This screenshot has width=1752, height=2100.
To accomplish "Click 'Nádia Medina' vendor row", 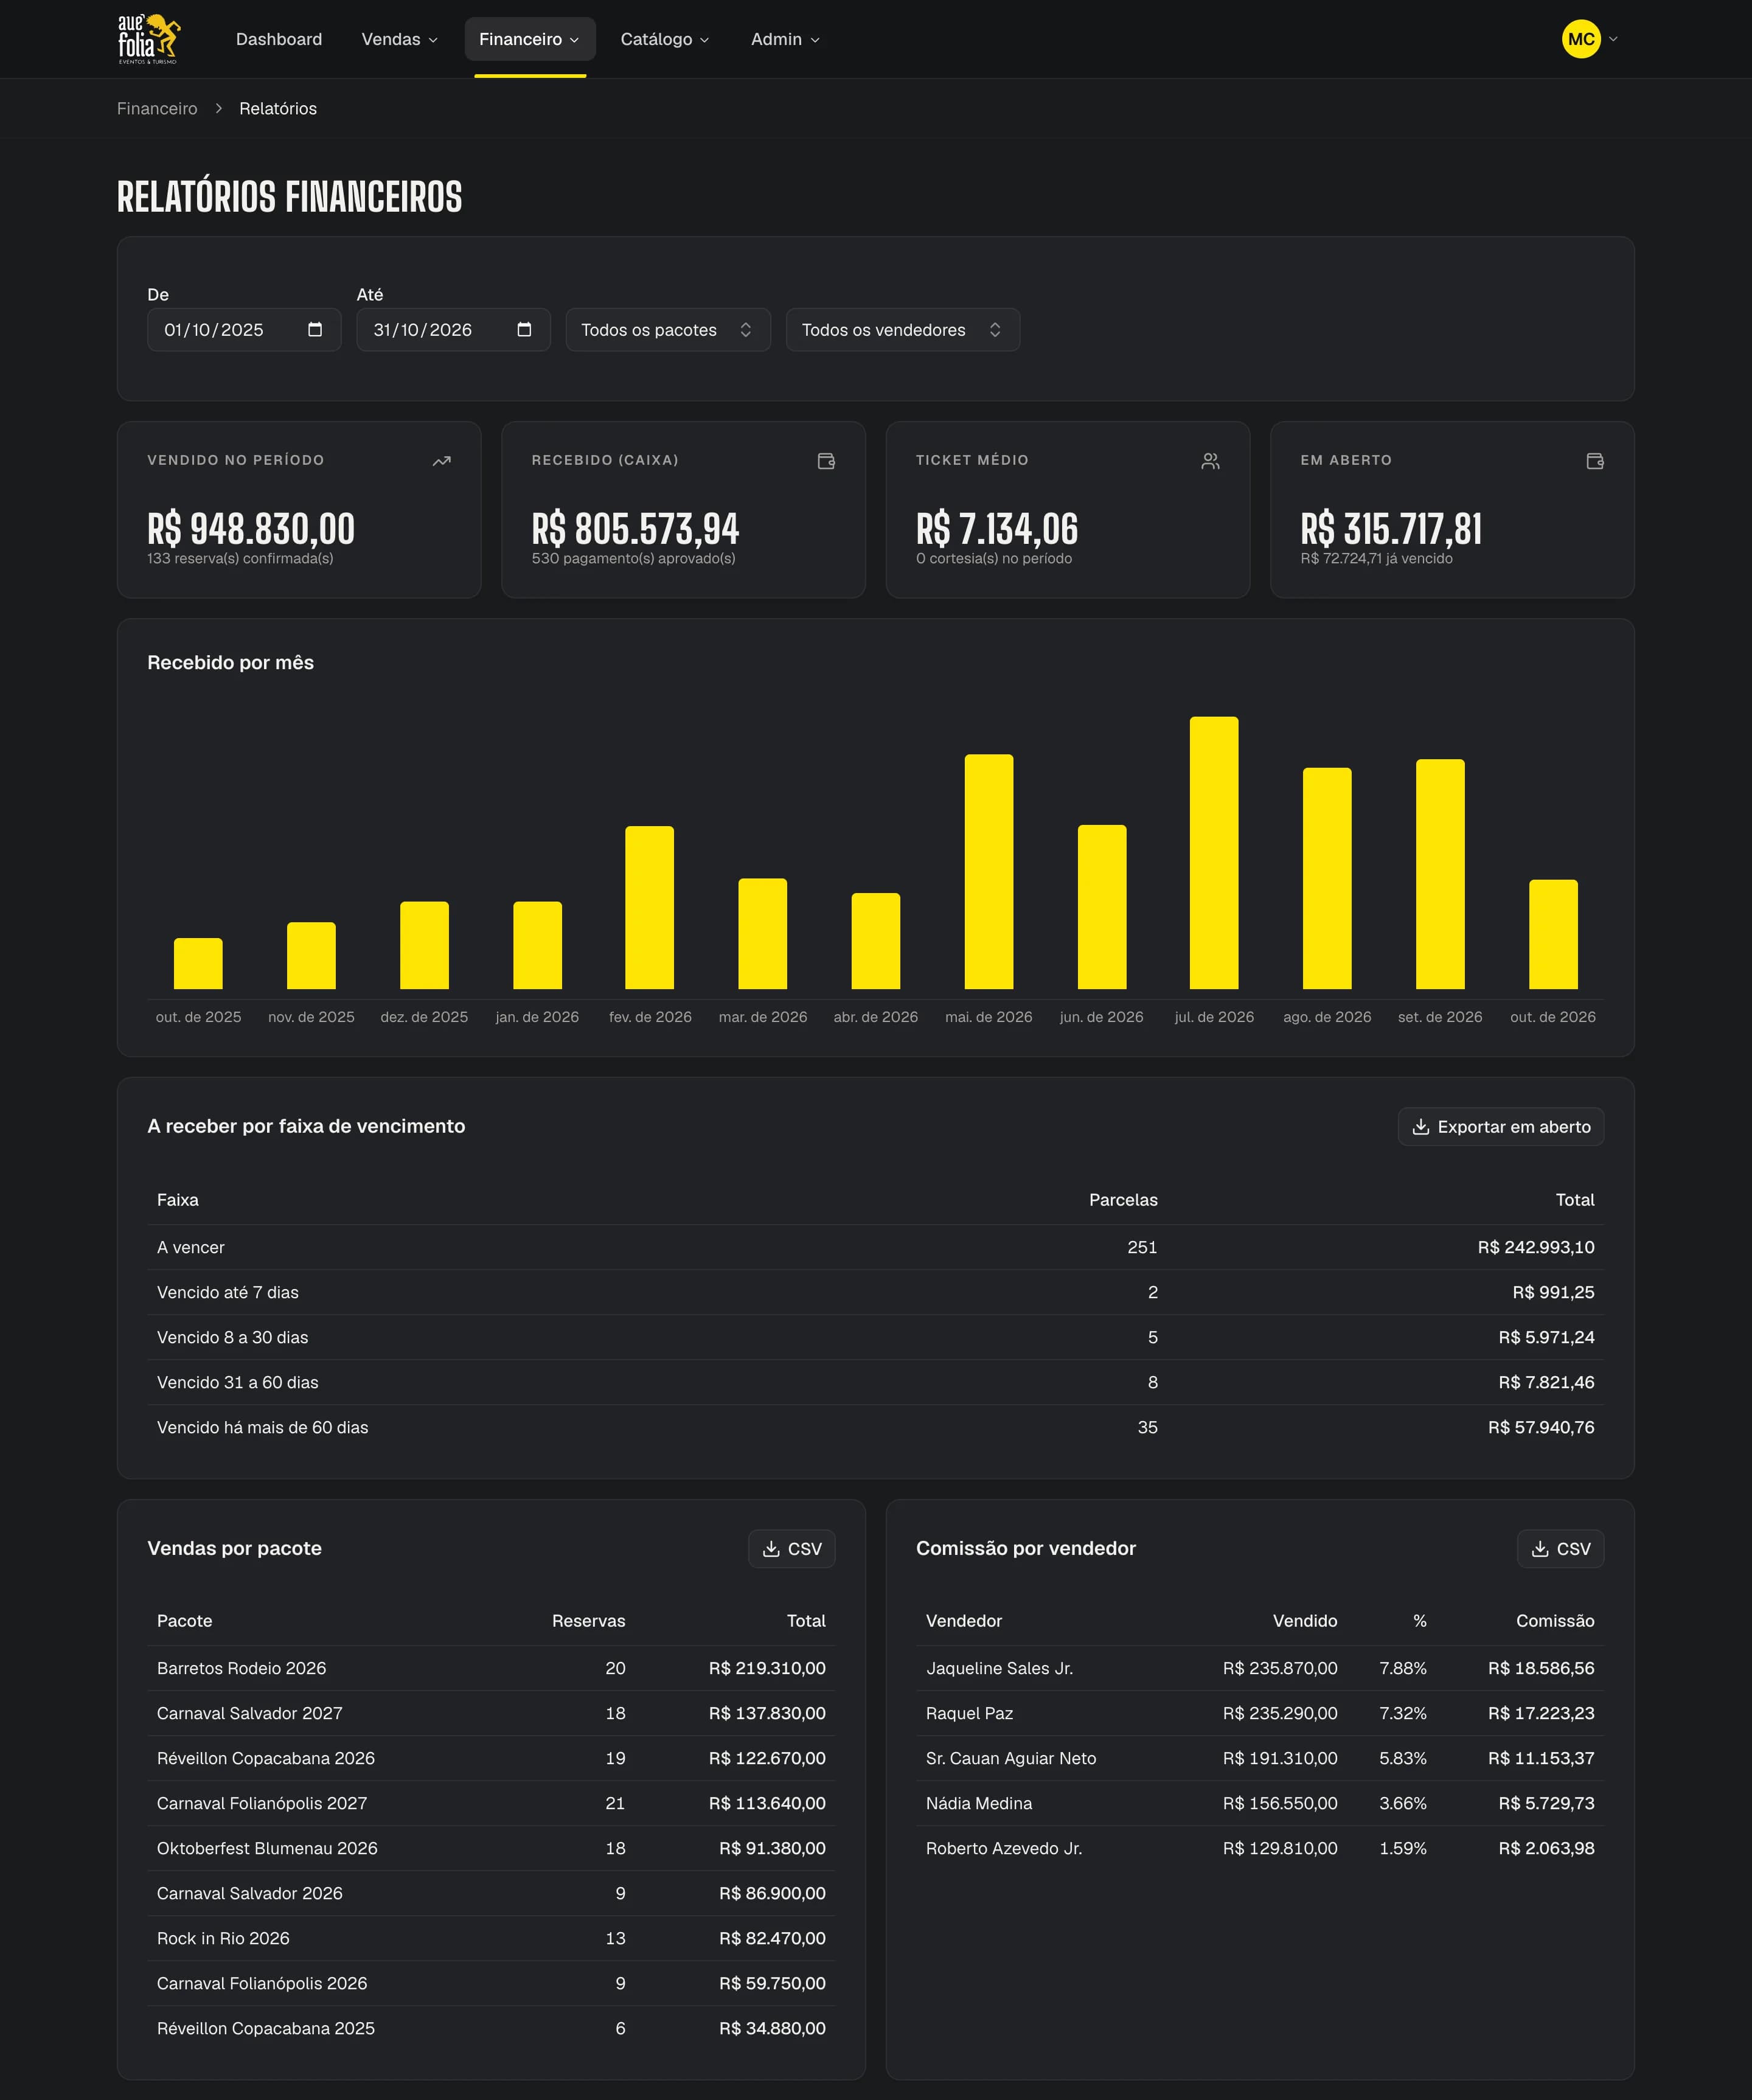I will coord(1260,1803).
